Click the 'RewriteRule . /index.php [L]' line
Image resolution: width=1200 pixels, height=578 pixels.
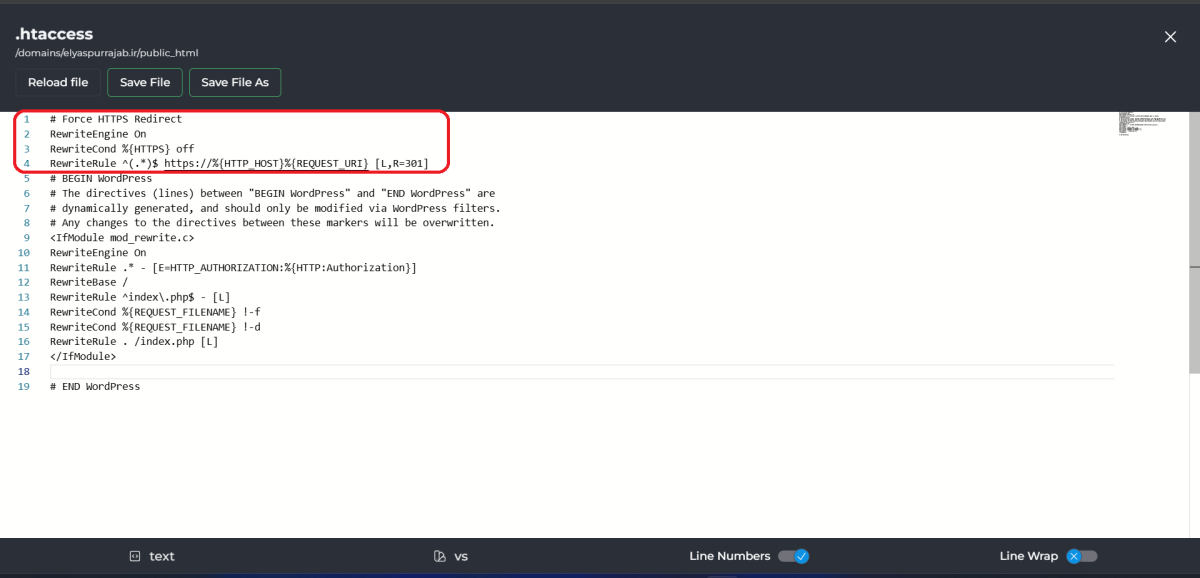[x=134, y=341]
